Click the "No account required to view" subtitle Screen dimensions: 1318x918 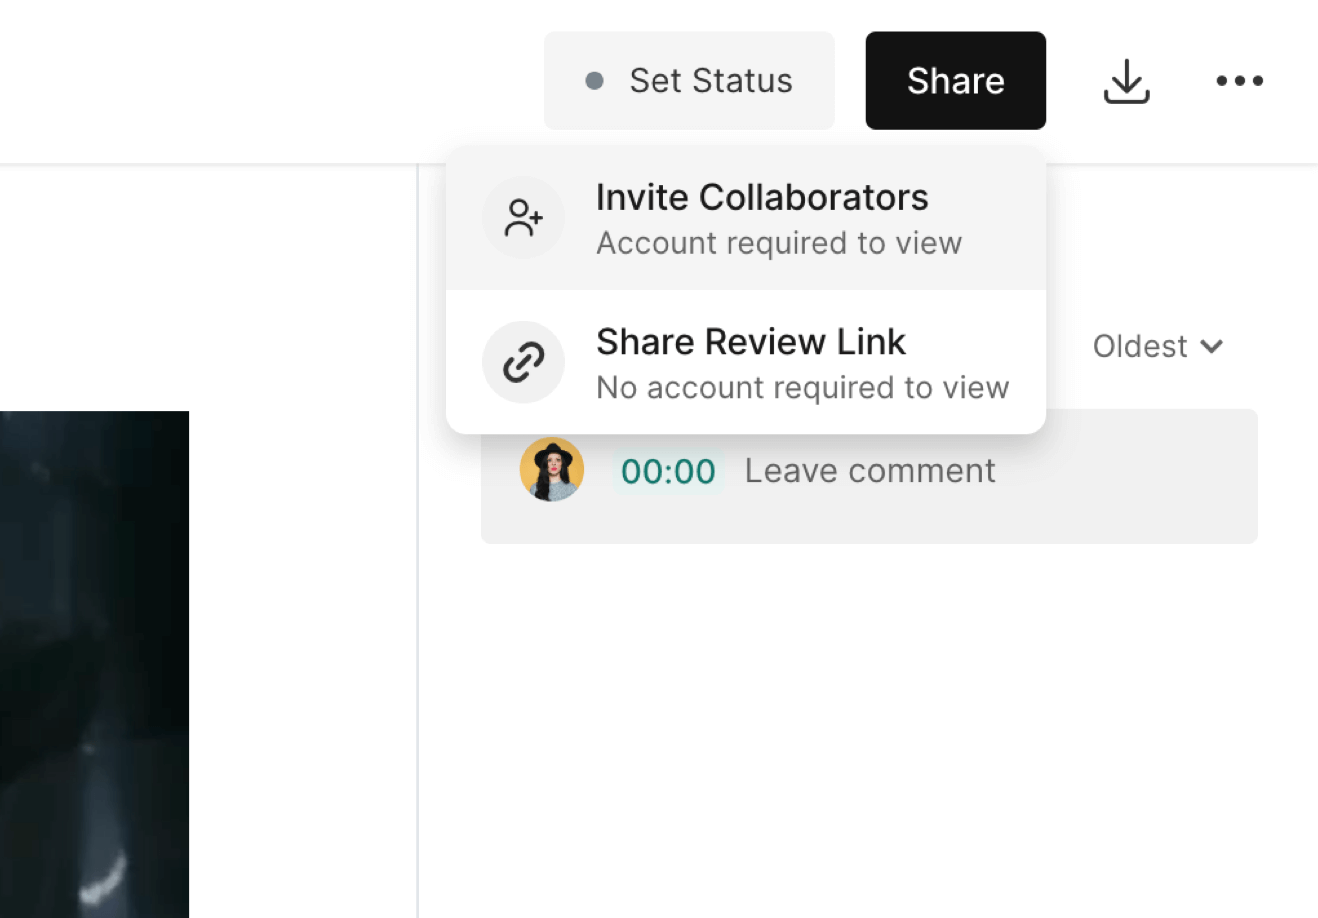802,388
